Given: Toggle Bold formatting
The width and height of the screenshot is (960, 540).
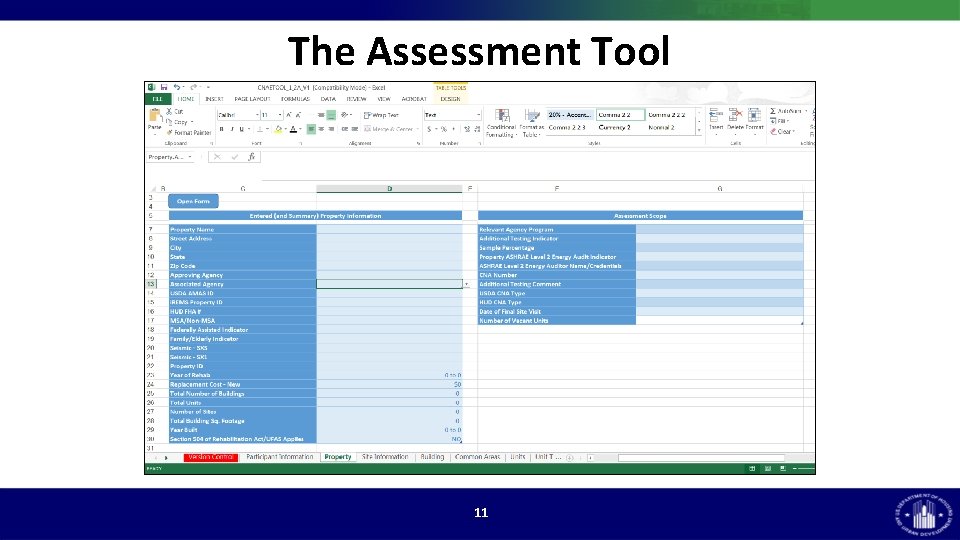Looking at the screenshot, I should coord(222,129).
